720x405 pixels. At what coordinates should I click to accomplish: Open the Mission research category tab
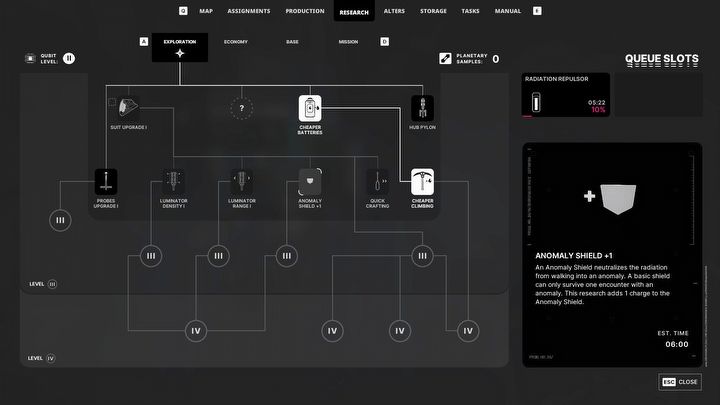(348, 42)
